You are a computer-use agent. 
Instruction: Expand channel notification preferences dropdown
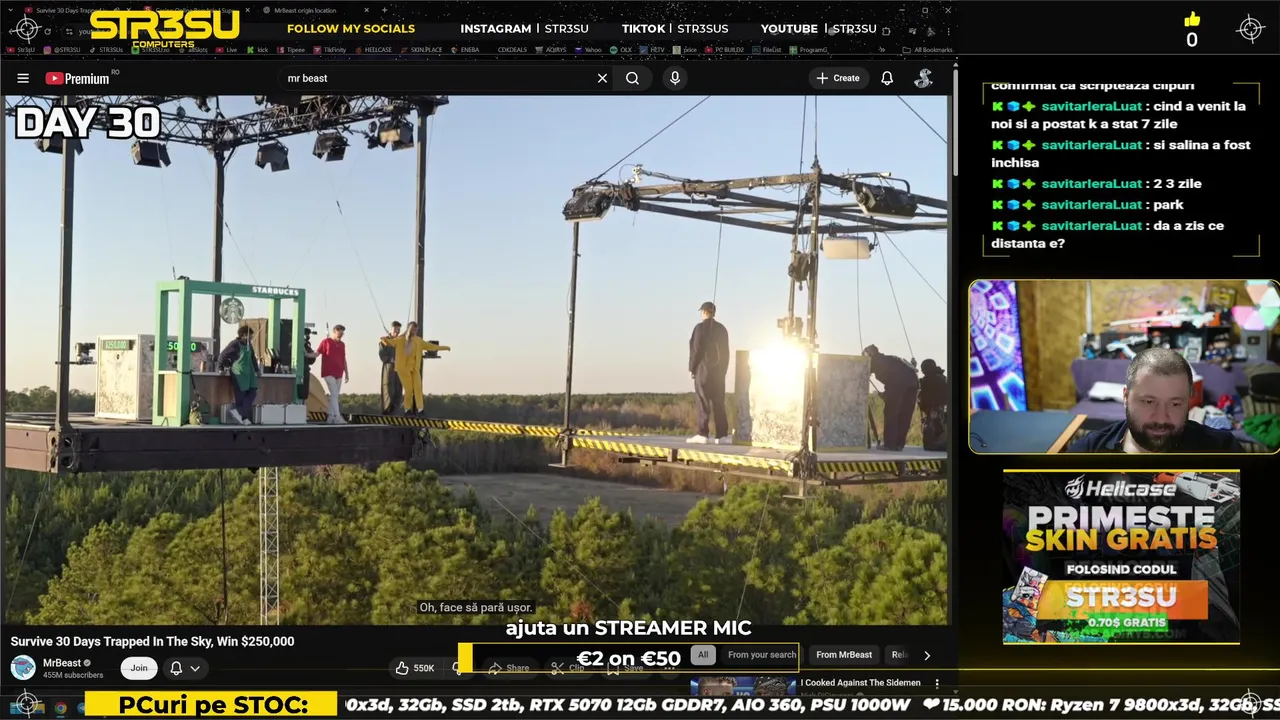(184, 668)
